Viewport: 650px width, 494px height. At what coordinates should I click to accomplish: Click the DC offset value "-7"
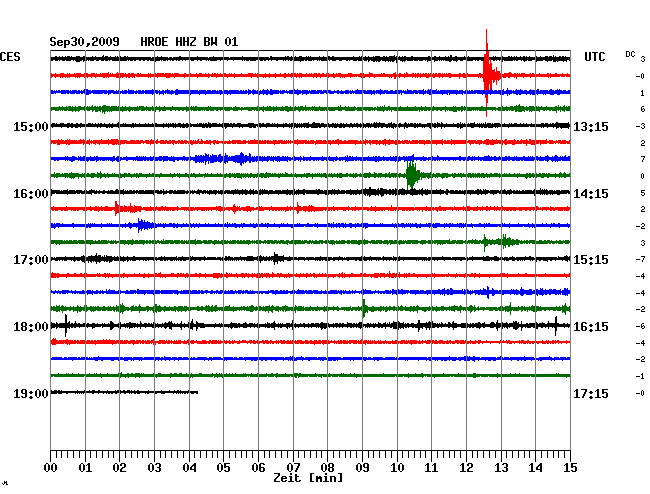pyautogui.click(x=640, y=259)
